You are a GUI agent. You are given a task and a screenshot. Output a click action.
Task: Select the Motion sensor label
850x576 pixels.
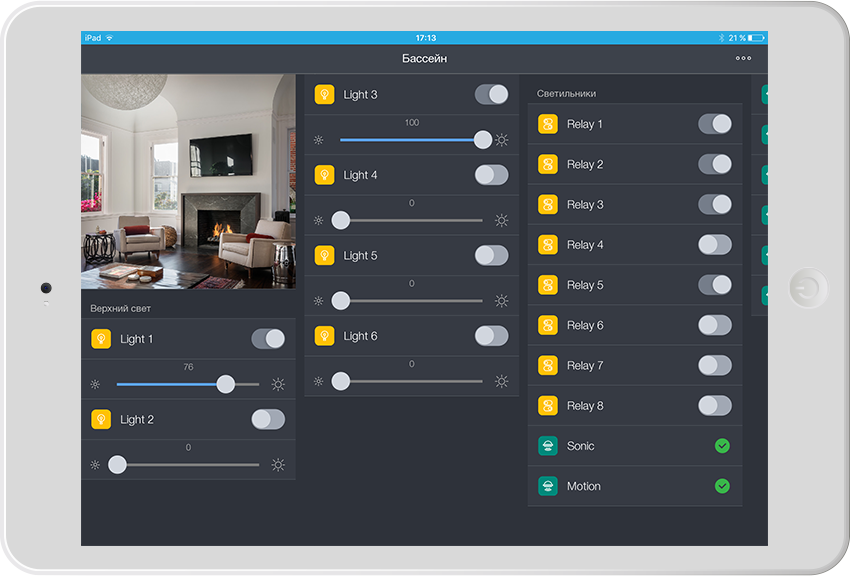[584, 486]
